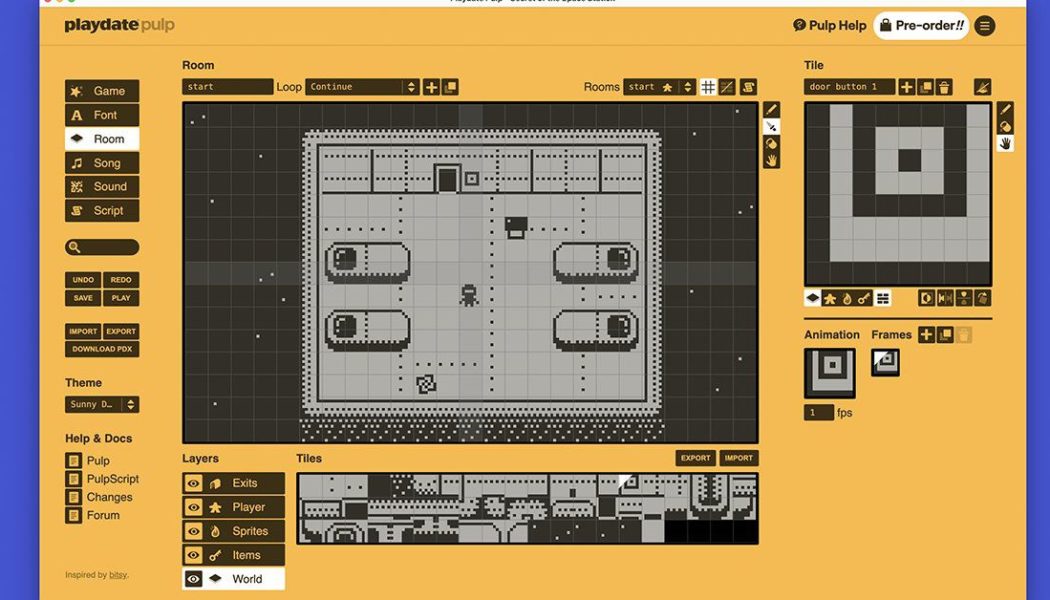Open the Loop dropdown set to Continue

[360, 87]
